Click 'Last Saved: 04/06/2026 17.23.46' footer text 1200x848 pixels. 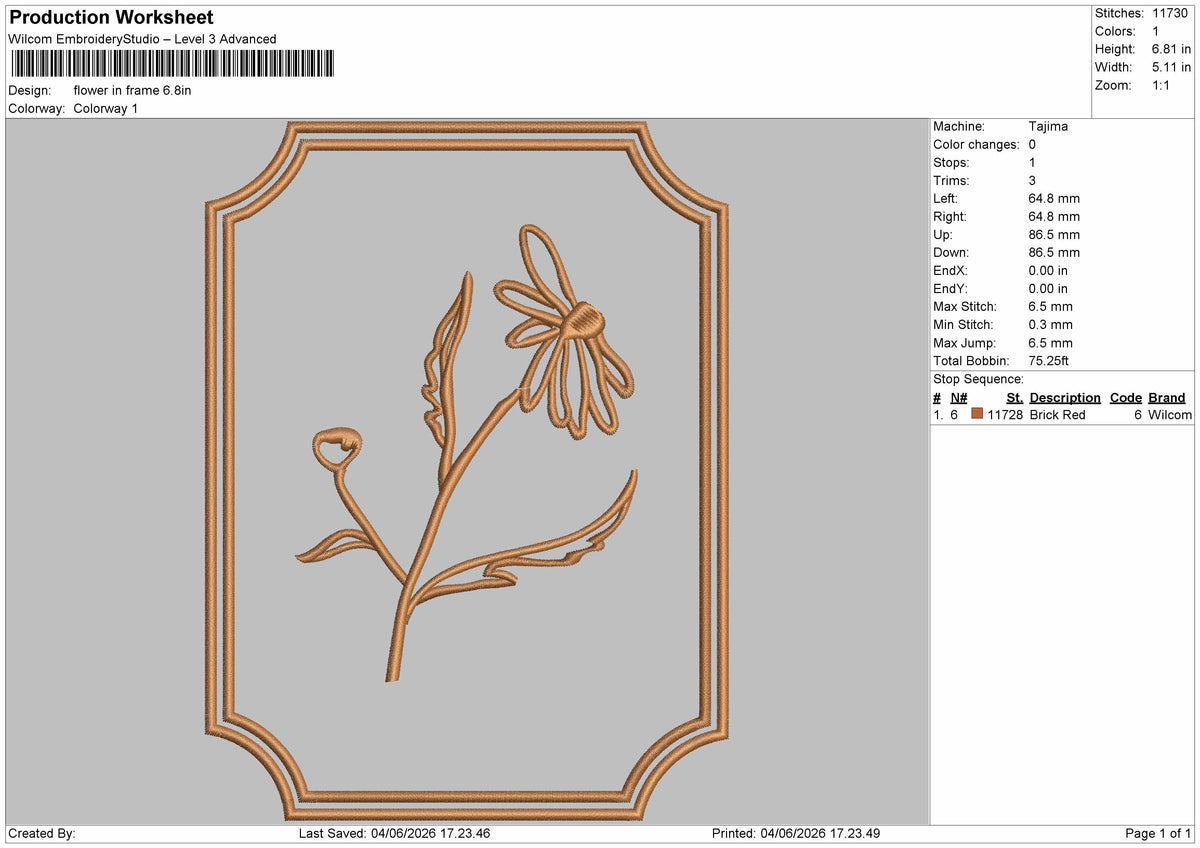tap(394, 833)
